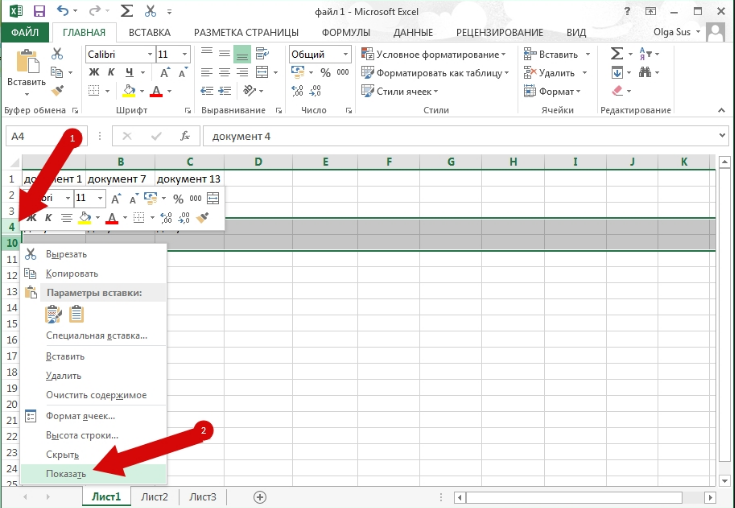This screenshot has width=735, height=508.
Task: Choose Показать in the context menu
Action: click(94, 473)
